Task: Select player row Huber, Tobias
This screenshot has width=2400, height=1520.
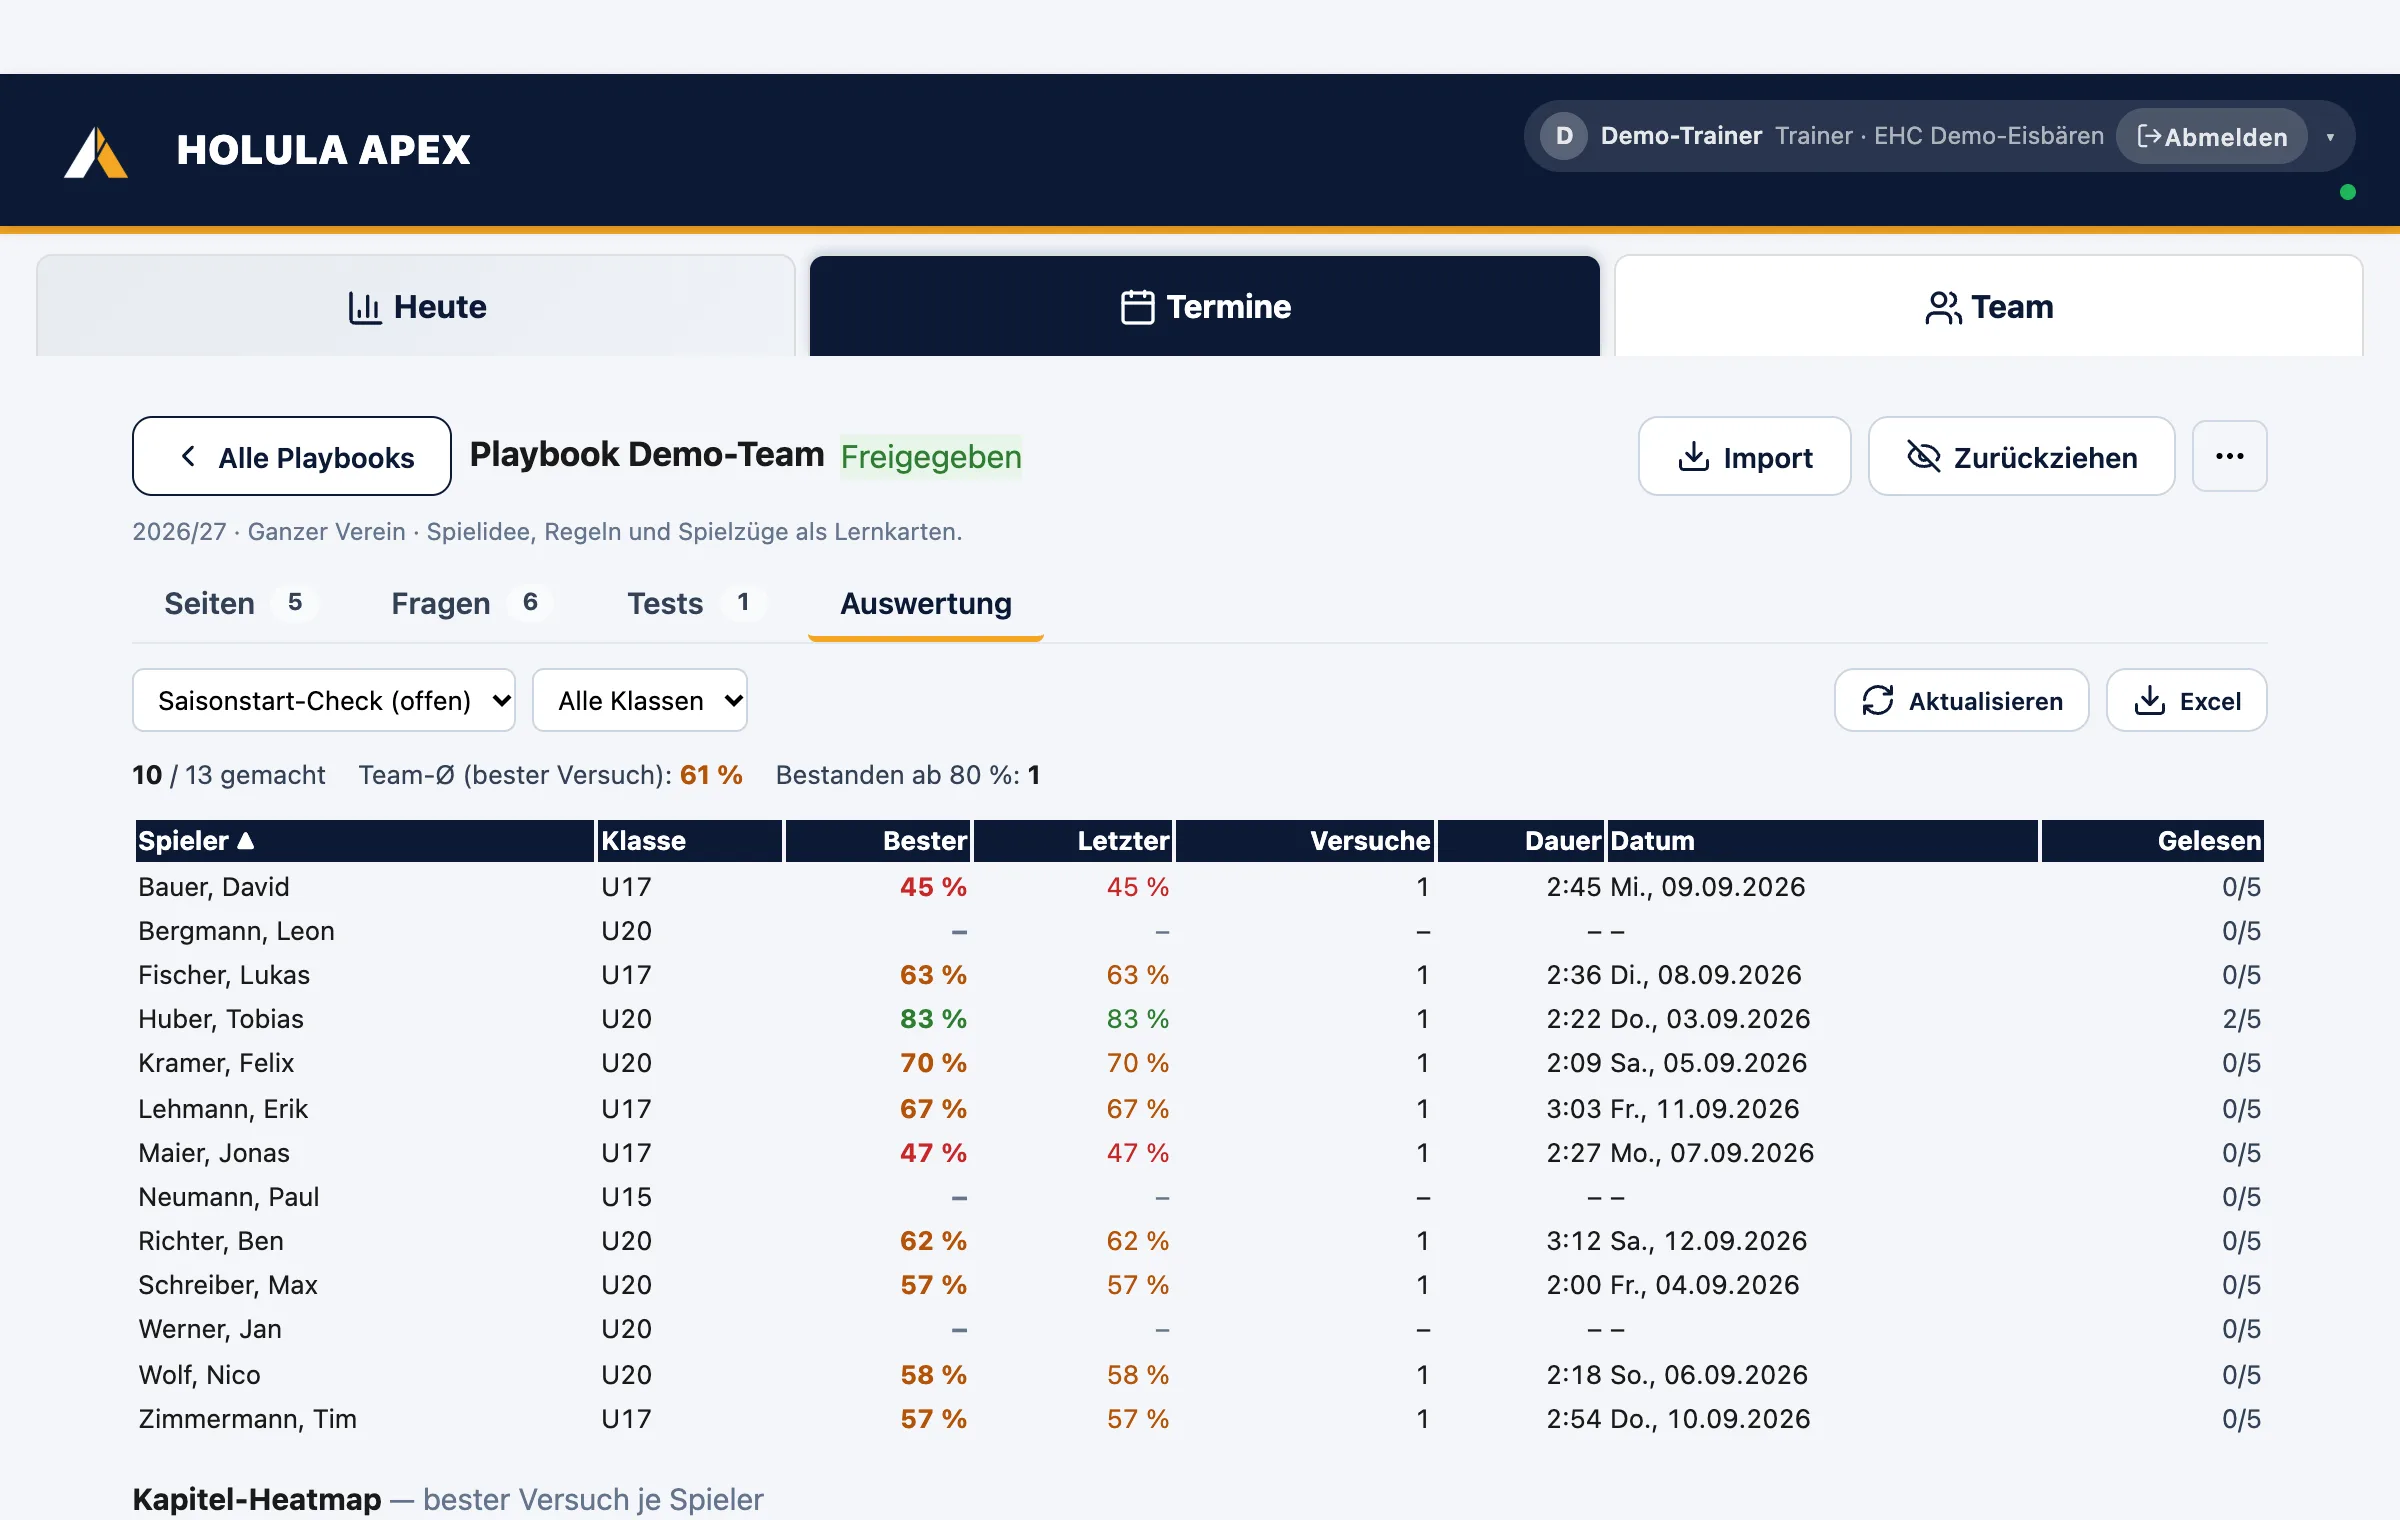Action: tap(1200, 1019)
